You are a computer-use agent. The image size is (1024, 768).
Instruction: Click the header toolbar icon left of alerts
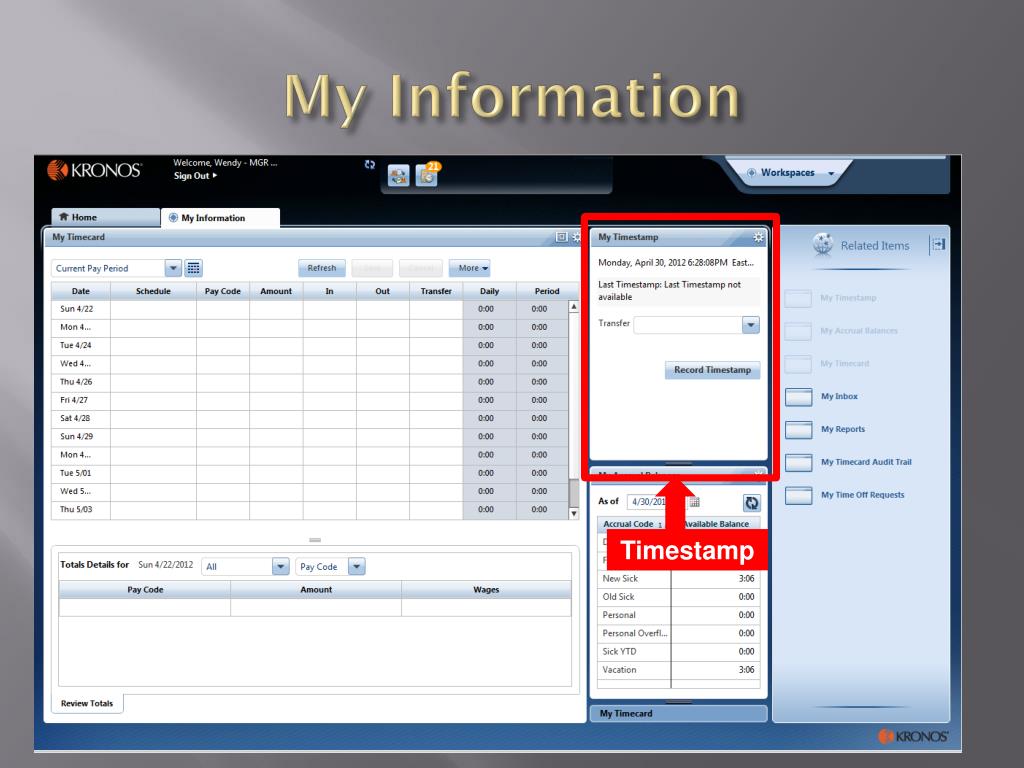pyautogui.click(x=398, y=175)
